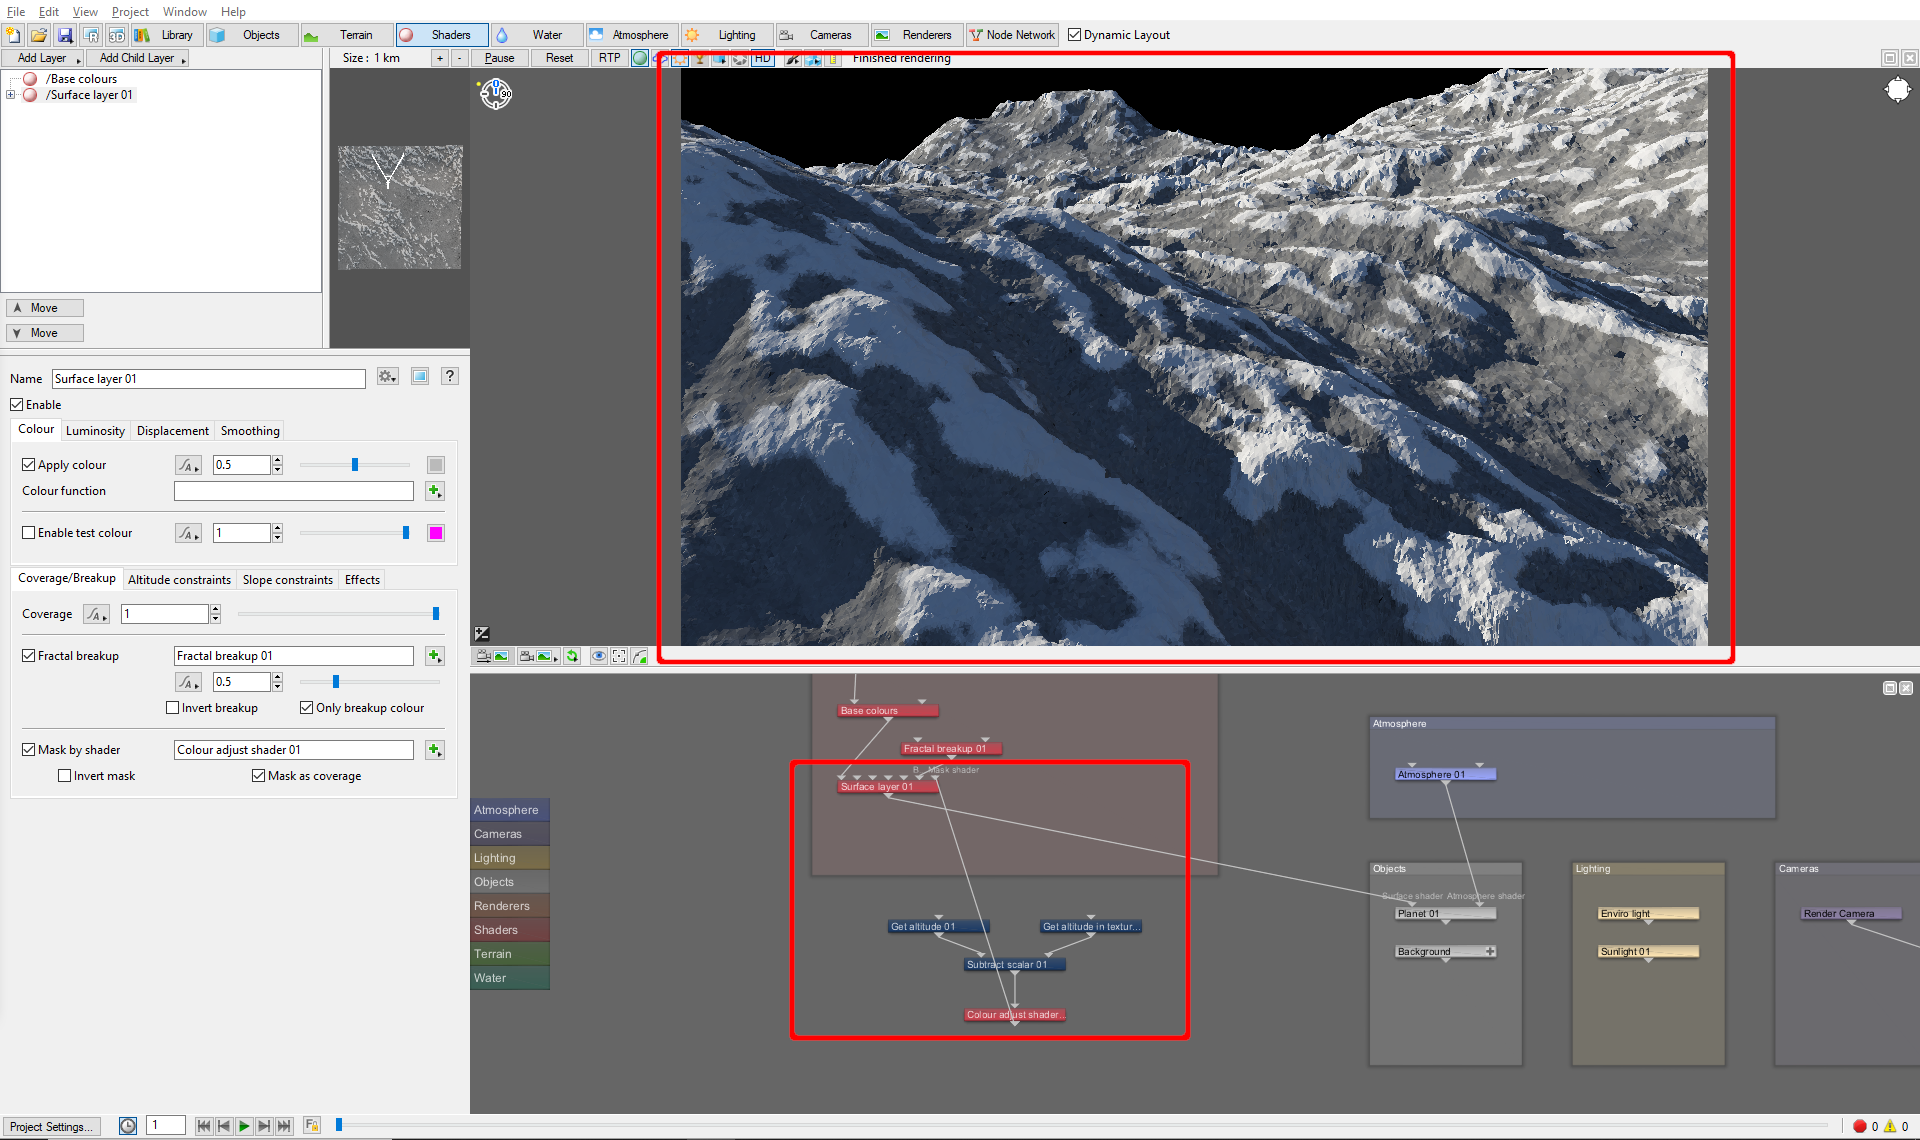This screenshot has width=1920, height=1140.
Task: Step to next frame
Action: (x=264, y=1126)
